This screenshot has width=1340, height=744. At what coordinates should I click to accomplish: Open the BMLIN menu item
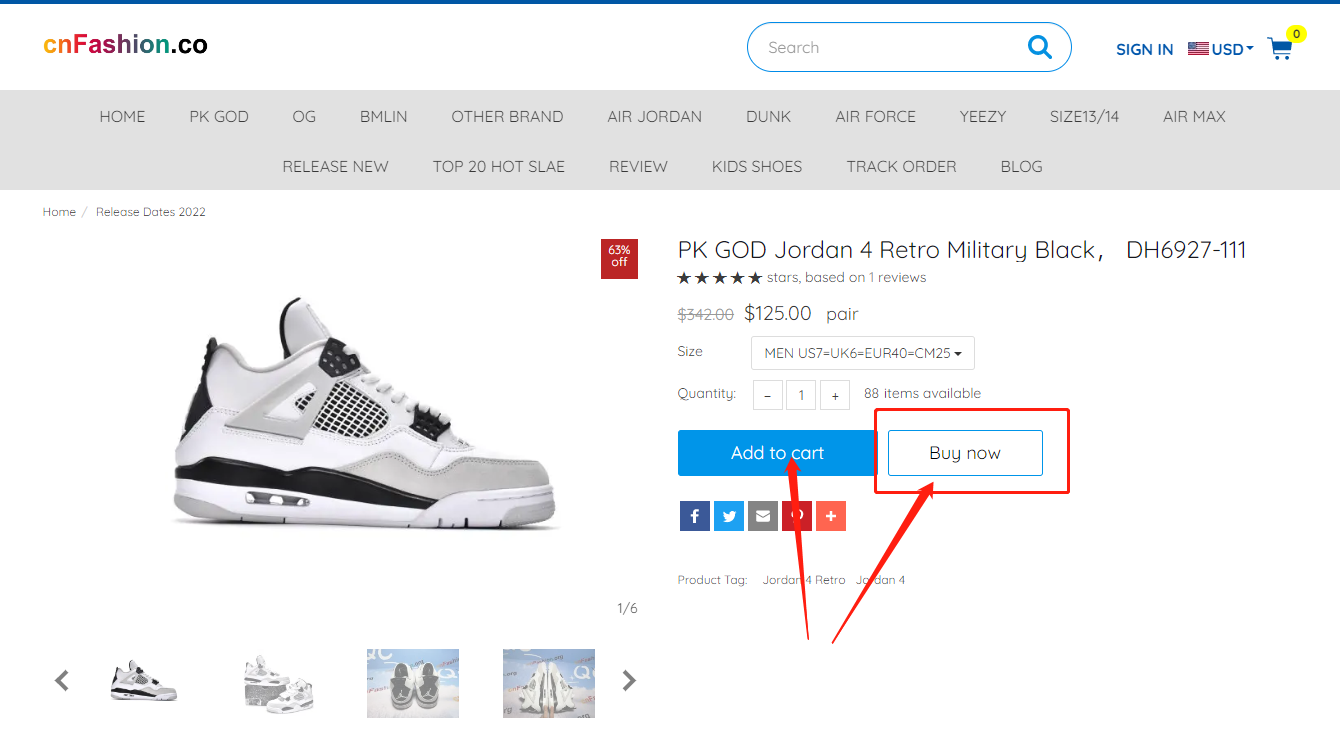(x=384, y=116)
